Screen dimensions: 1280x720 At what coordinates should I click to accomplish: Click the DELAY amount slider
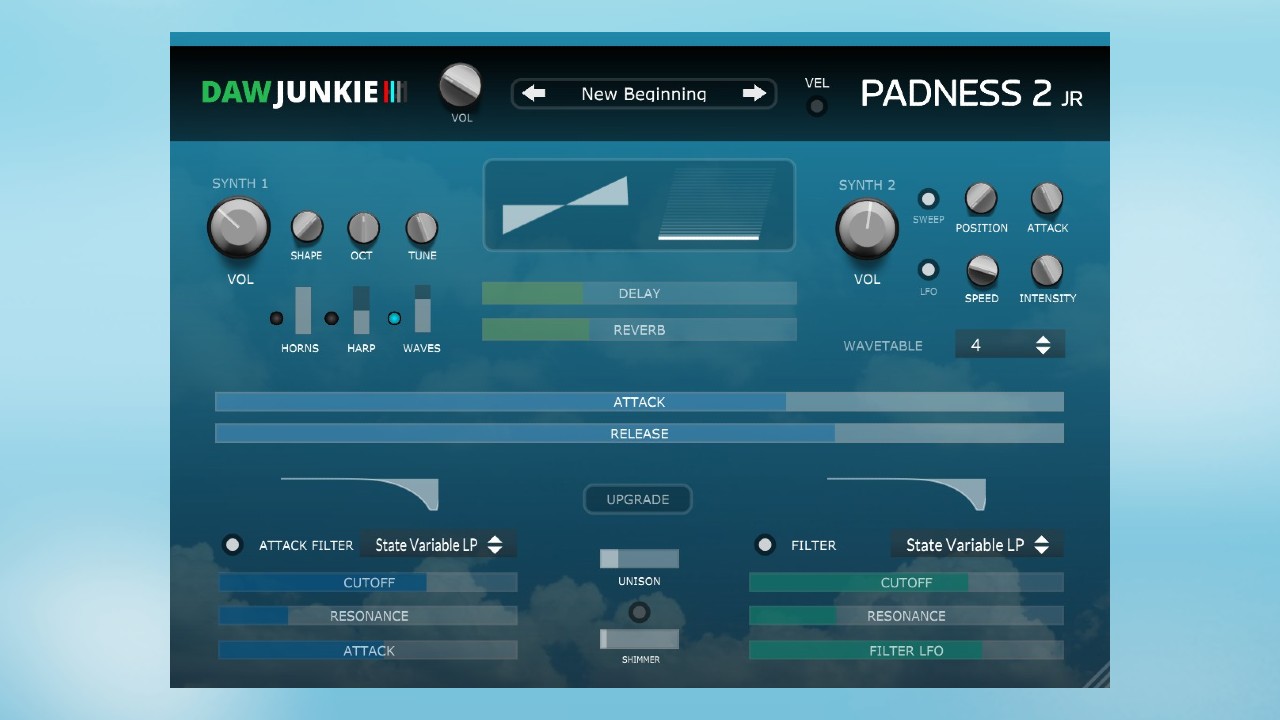pos(639,293)
